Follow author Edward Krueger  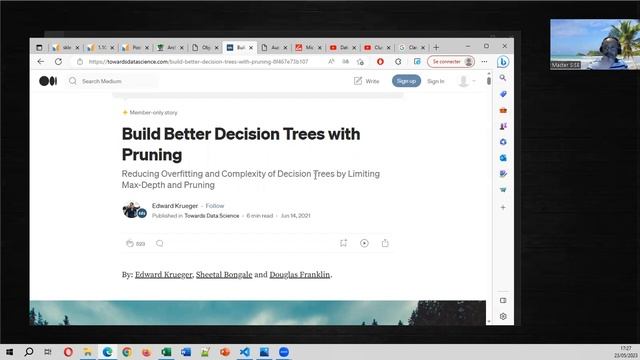click(x=215, y=206)
